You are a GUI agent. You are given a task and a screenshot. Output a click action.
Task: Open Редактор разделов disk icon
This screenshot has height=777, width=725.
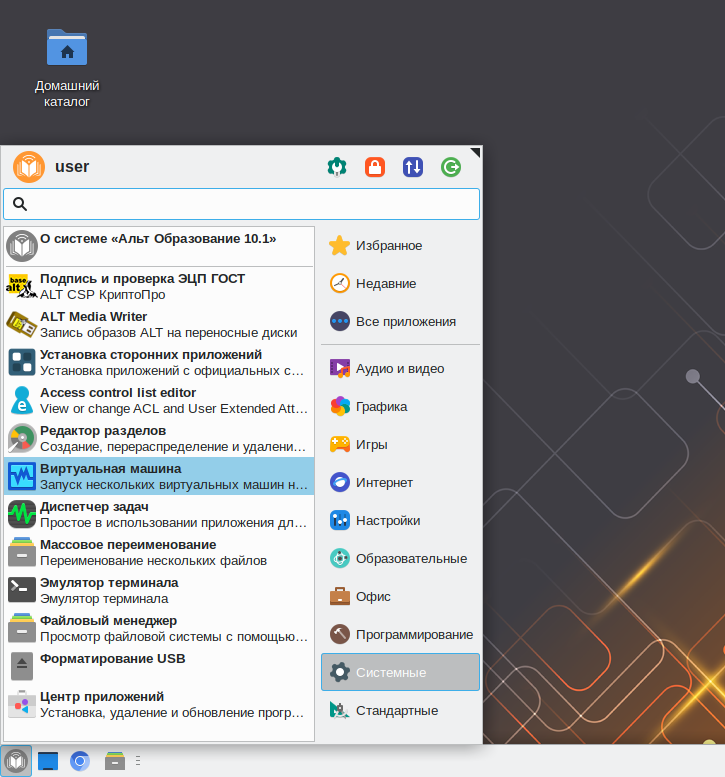[22, 439]
